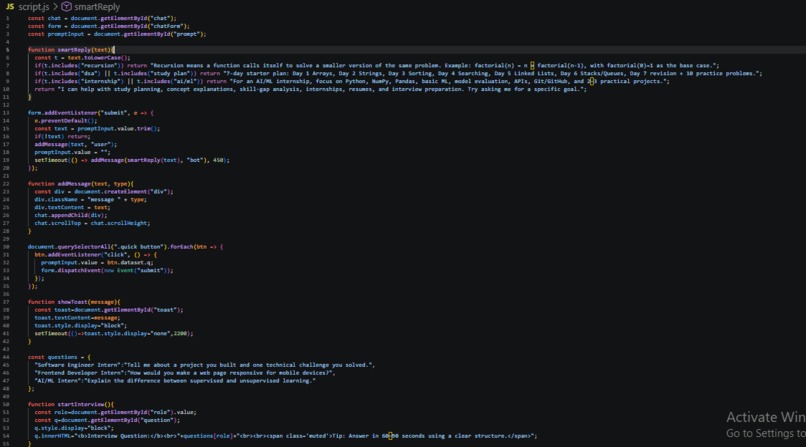The height and width of the screenshot is (447, 806).
Task: Click the setTimeout addMessage smartReply line
Action: coord(132,160)
